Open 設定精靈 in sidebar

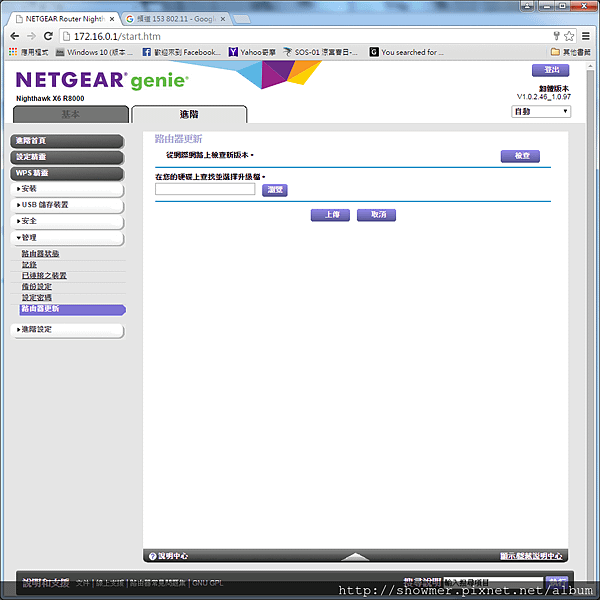pyautogui.click(x=67, y=157)
